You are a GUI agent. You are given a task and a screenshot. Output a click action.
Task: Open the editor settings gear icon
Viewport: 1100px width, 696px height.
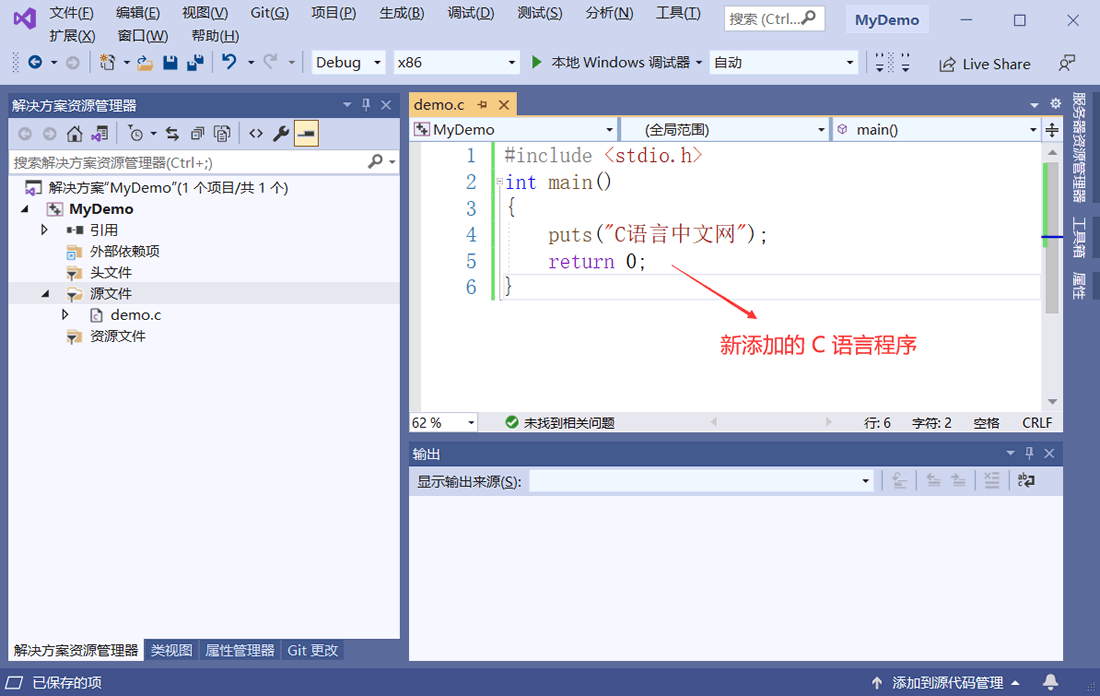point(1055,104)
